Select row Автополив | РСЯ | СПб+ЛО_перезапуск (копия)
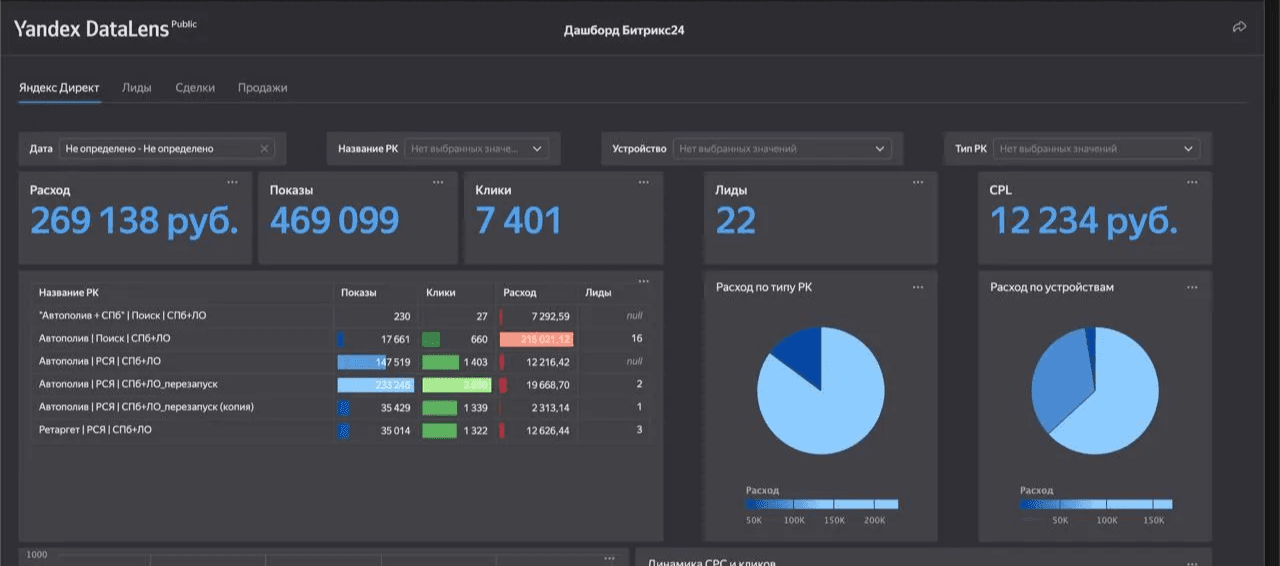The height and width of the screenshot is (566, 1280). pyautogui.click(x=340, y=407)
